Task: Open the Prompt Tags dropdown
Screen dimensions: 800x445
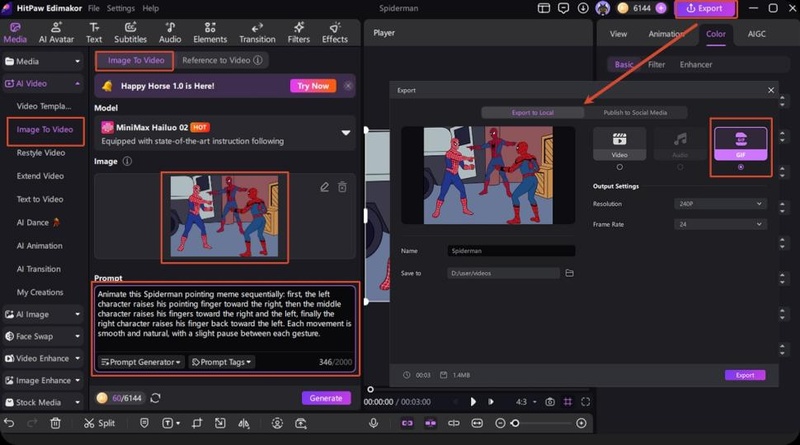Action: coord(221,362)
